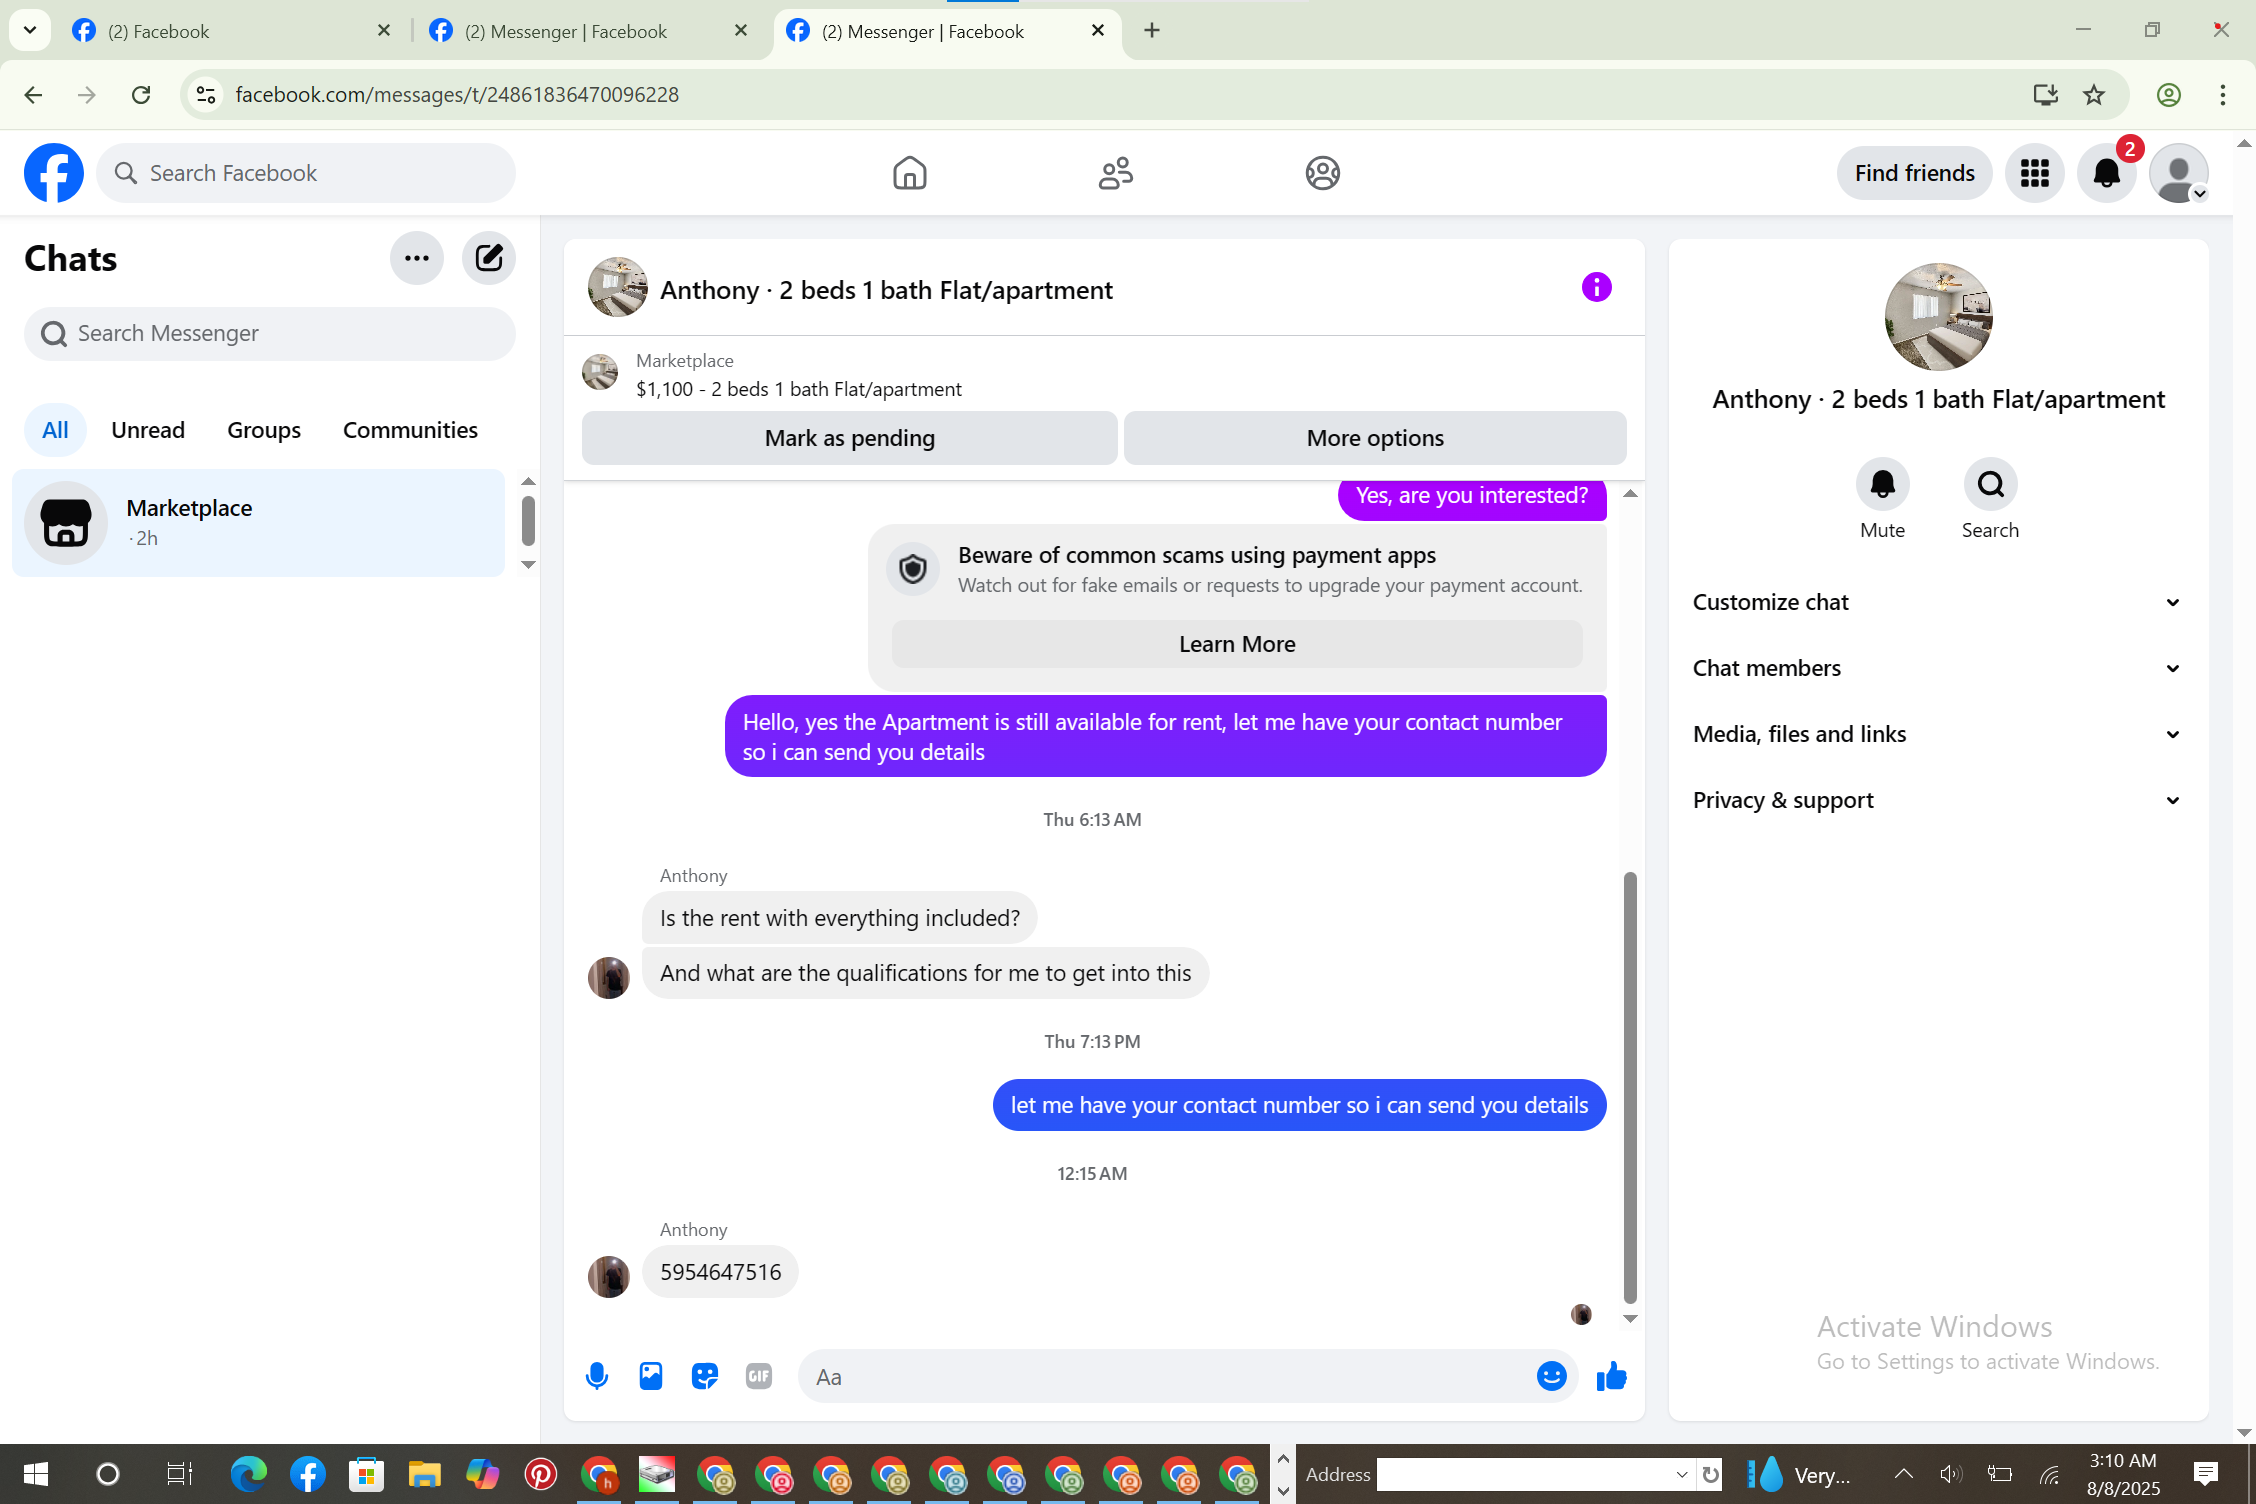The height and width of the screenshot is (1504, 2256).
Task: Open Facebook notifications bell
Action: pos(2106,173)
